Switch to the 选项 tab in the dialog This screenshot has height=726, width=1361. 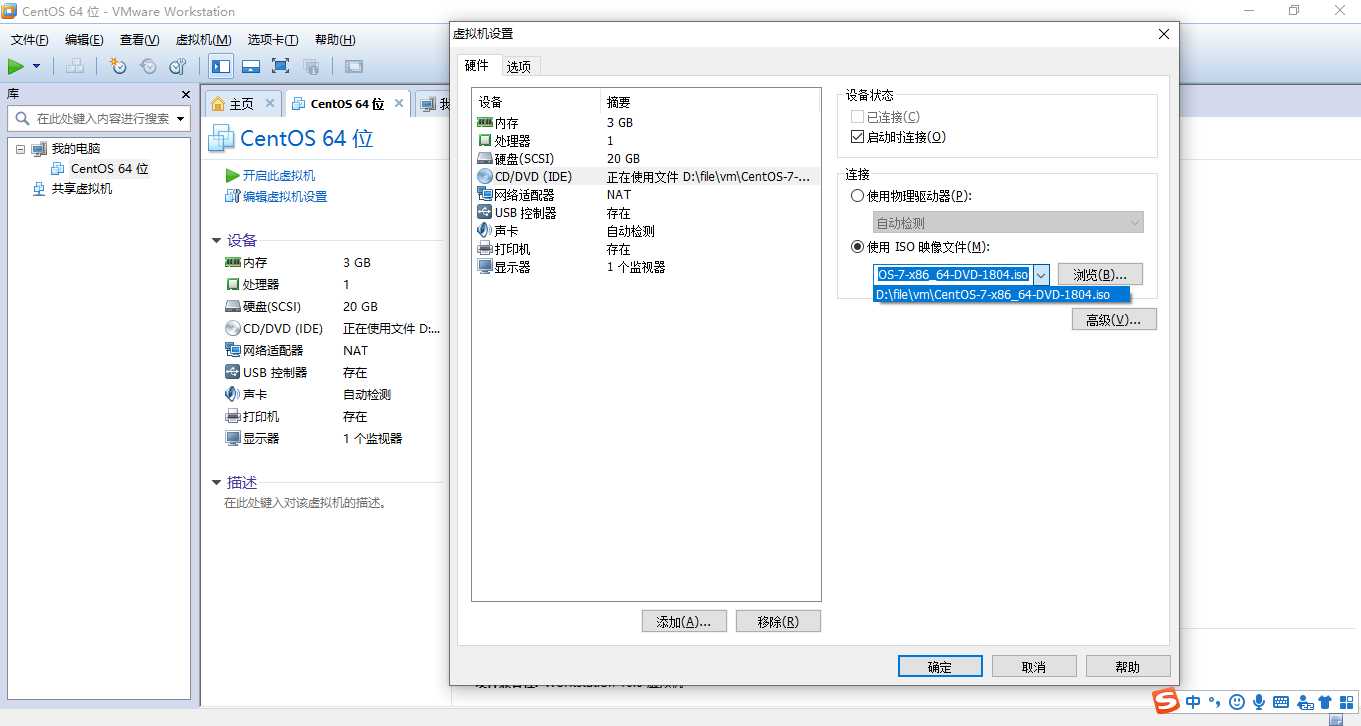click(519, 66)
